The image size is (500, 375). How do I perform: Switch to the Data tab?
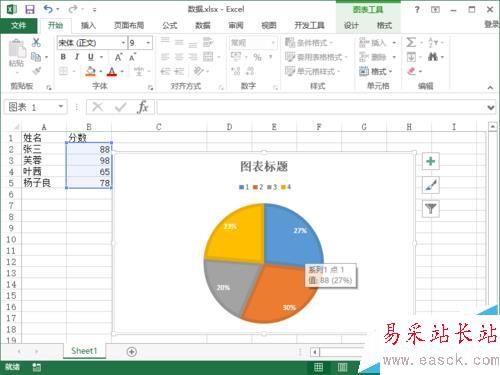click(203, 25)
